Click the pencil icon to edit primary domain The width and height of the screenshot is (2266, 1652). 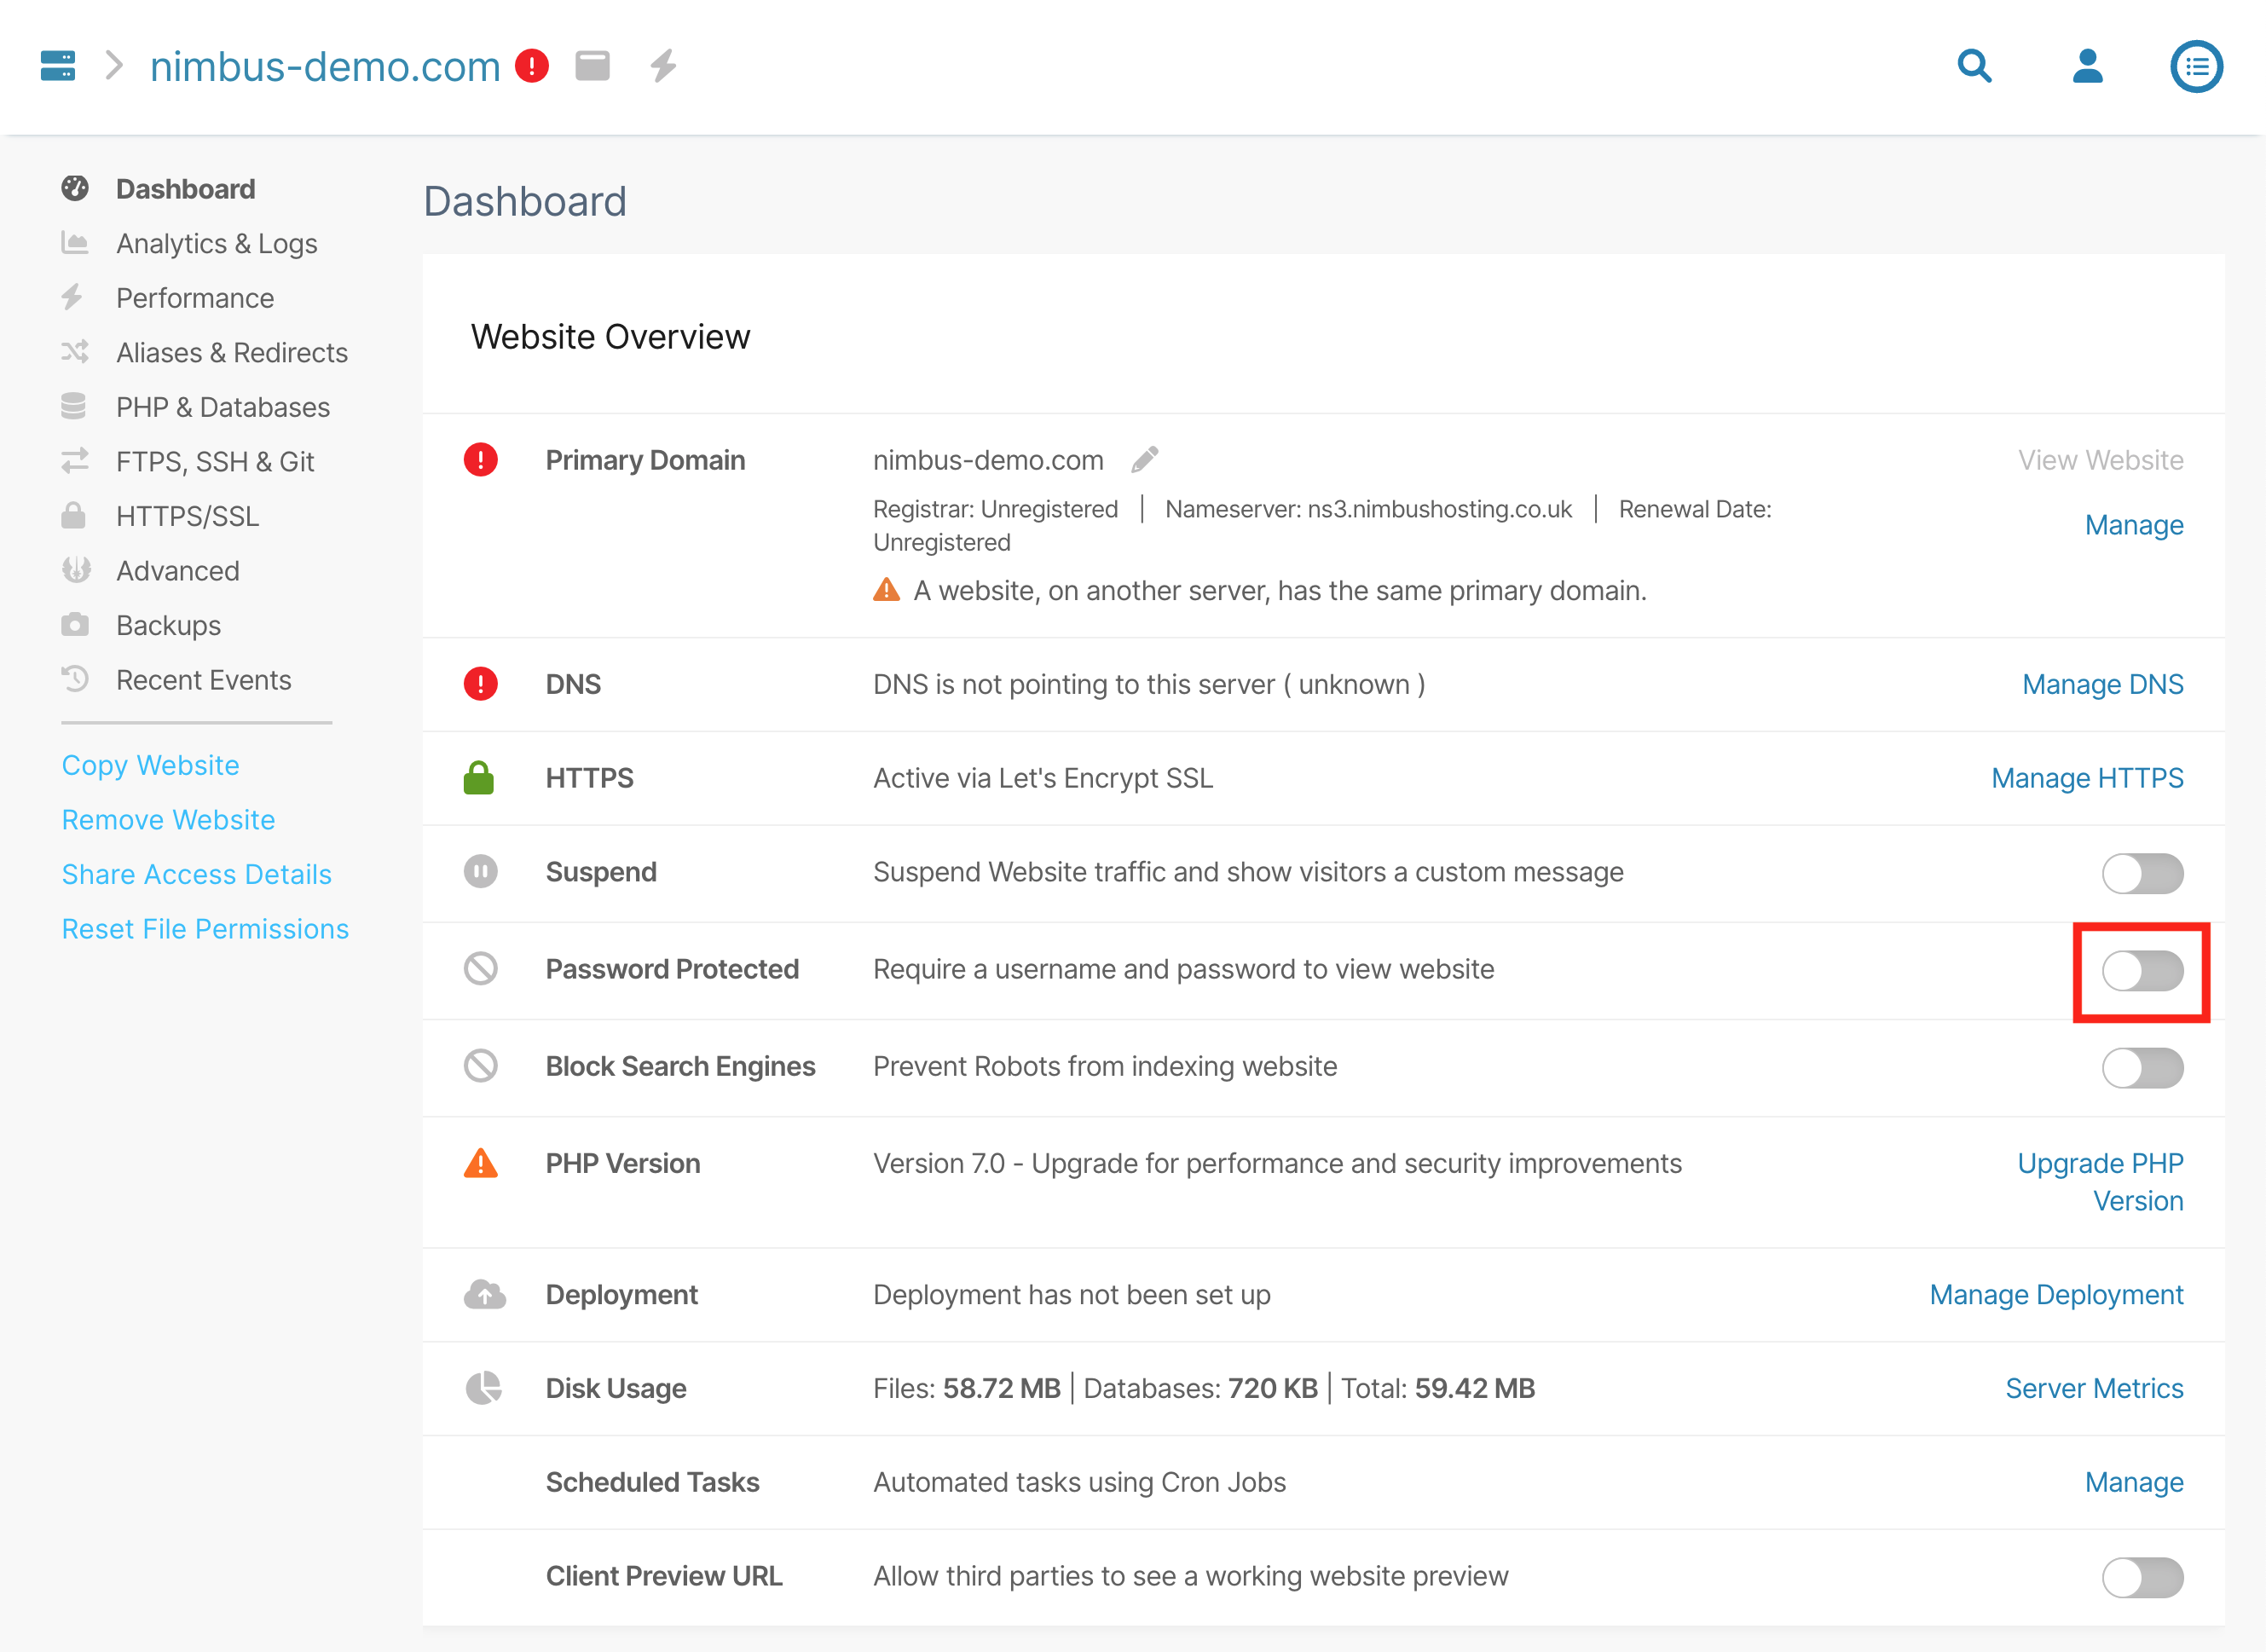pyautogui.click(x=1145, y=460)
